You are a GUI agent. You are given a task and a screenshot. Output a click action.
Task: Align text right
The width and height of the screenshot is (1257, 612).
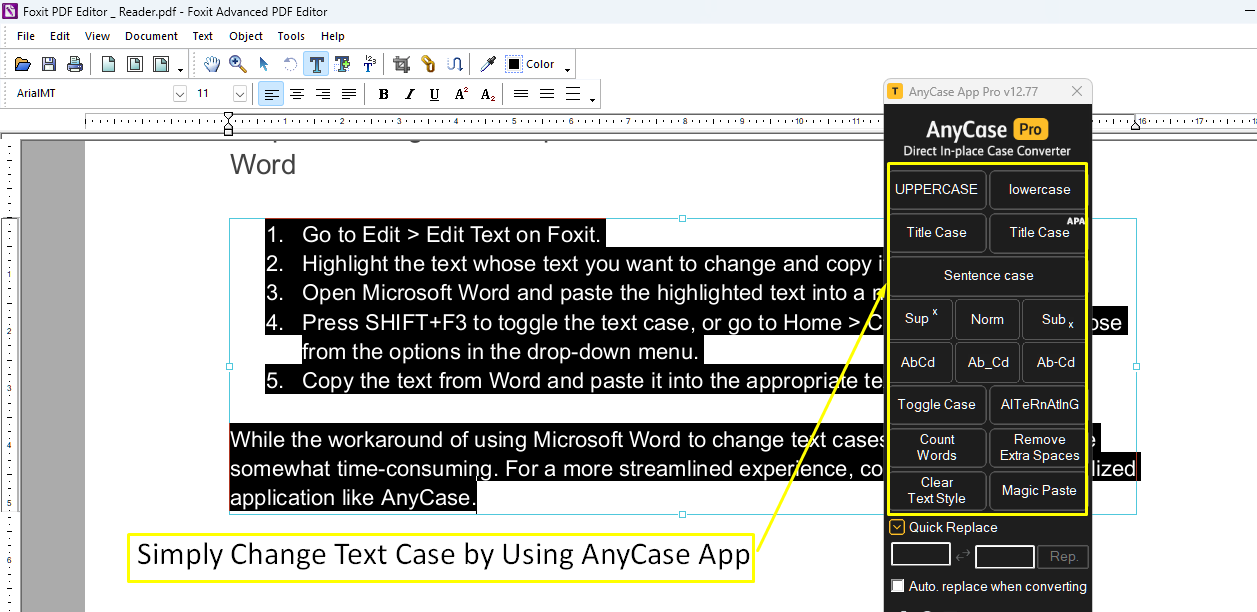tap(323, 94)
